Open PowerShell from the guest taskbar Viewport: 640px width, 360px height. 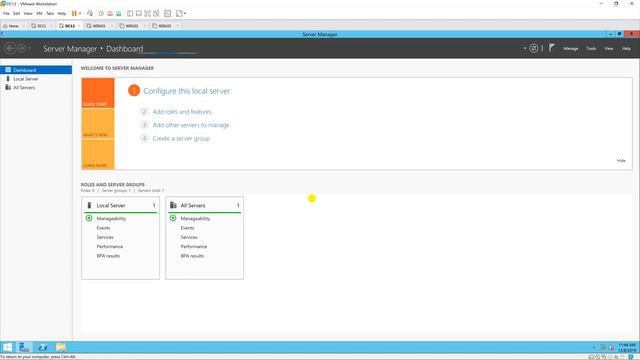(42, 347)
